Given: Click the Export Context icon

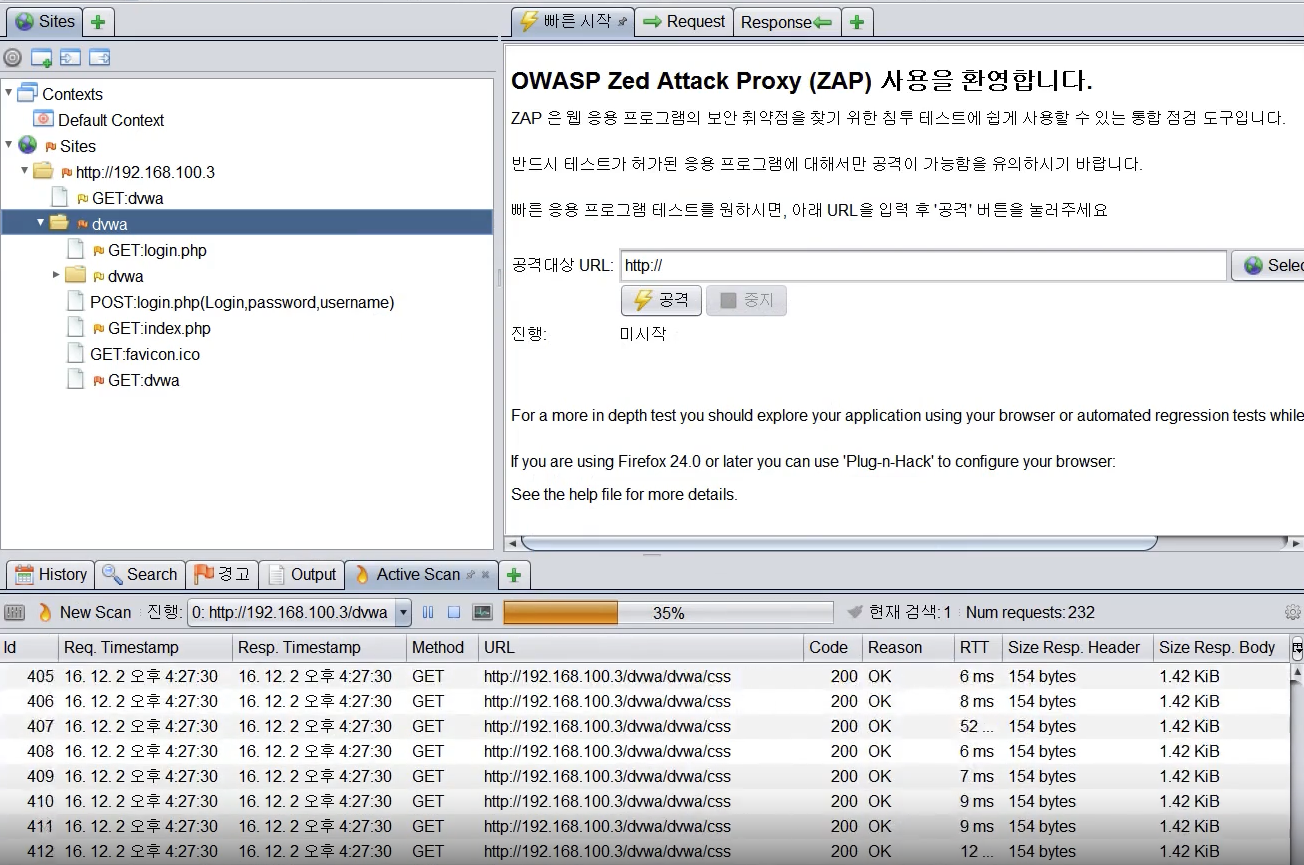Looking at the screenshot, I should [x=99, y=58].
